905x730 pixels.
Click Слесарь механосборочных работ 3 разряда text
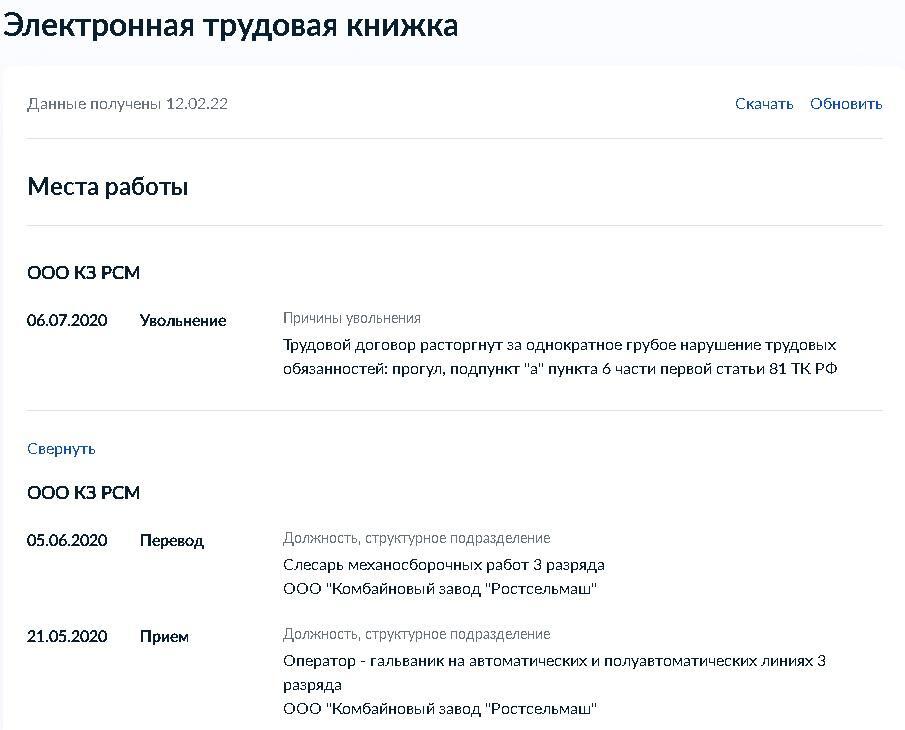(444, 565)
